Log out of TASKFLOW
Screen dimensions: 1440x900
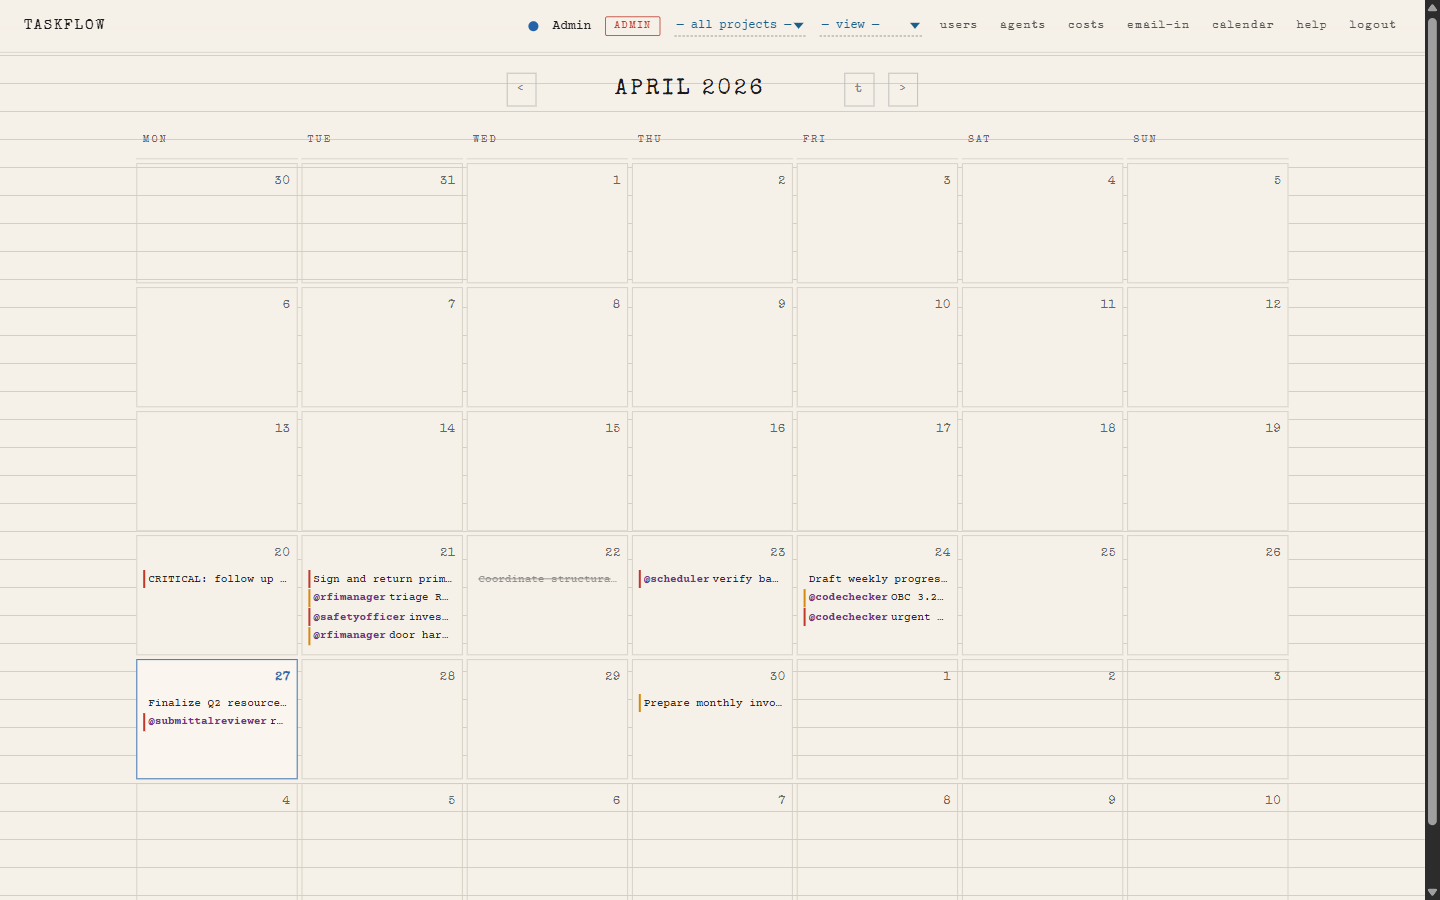coord(1372,25)
